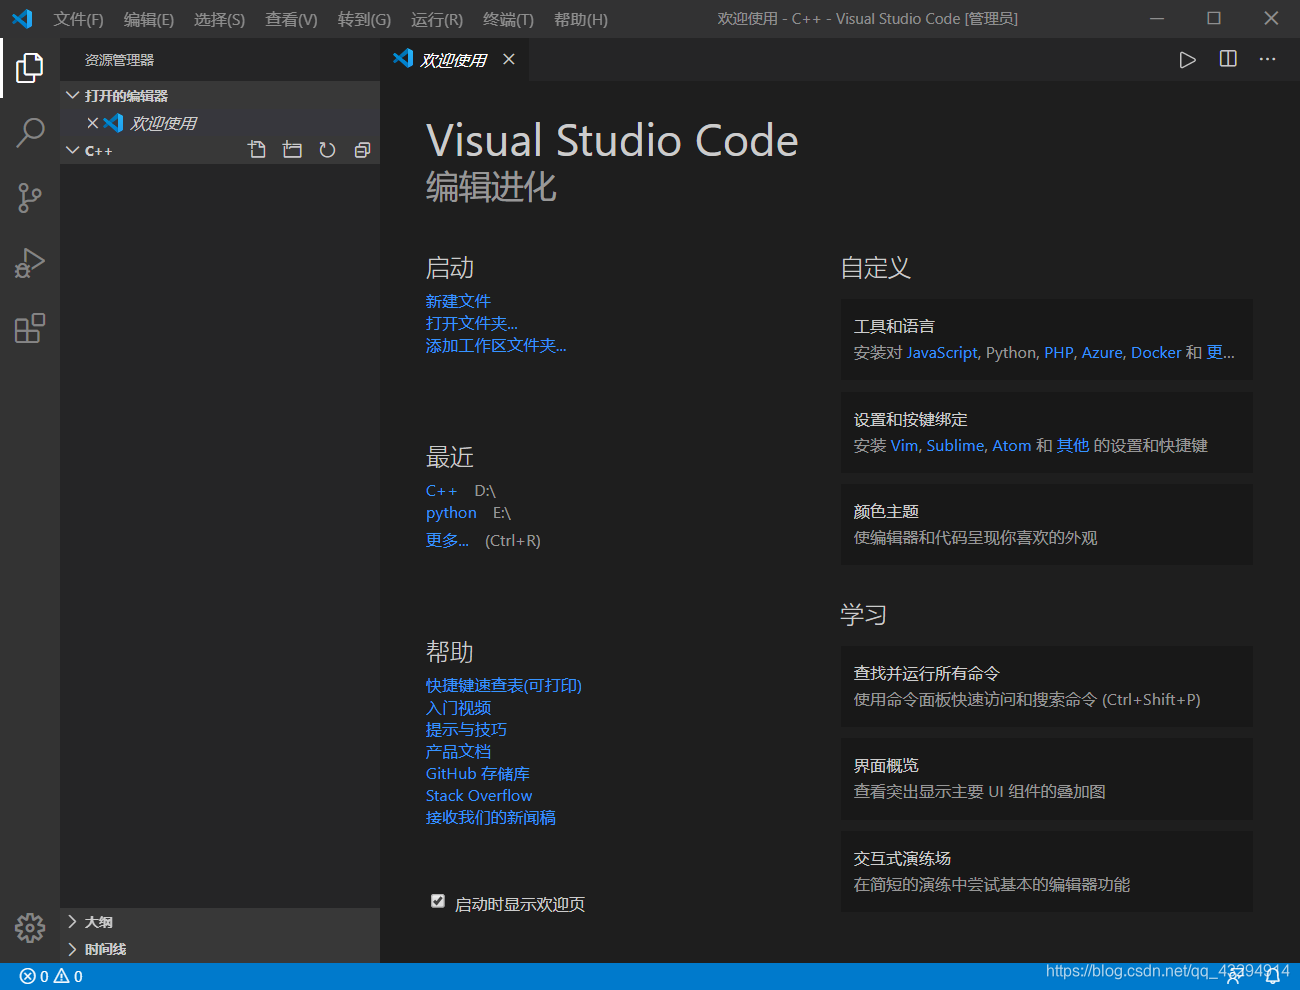Image resolution: width=1300 pixels, height=990 pixels.
Task: Click the Azure install link
Action: coord(1102,353)
